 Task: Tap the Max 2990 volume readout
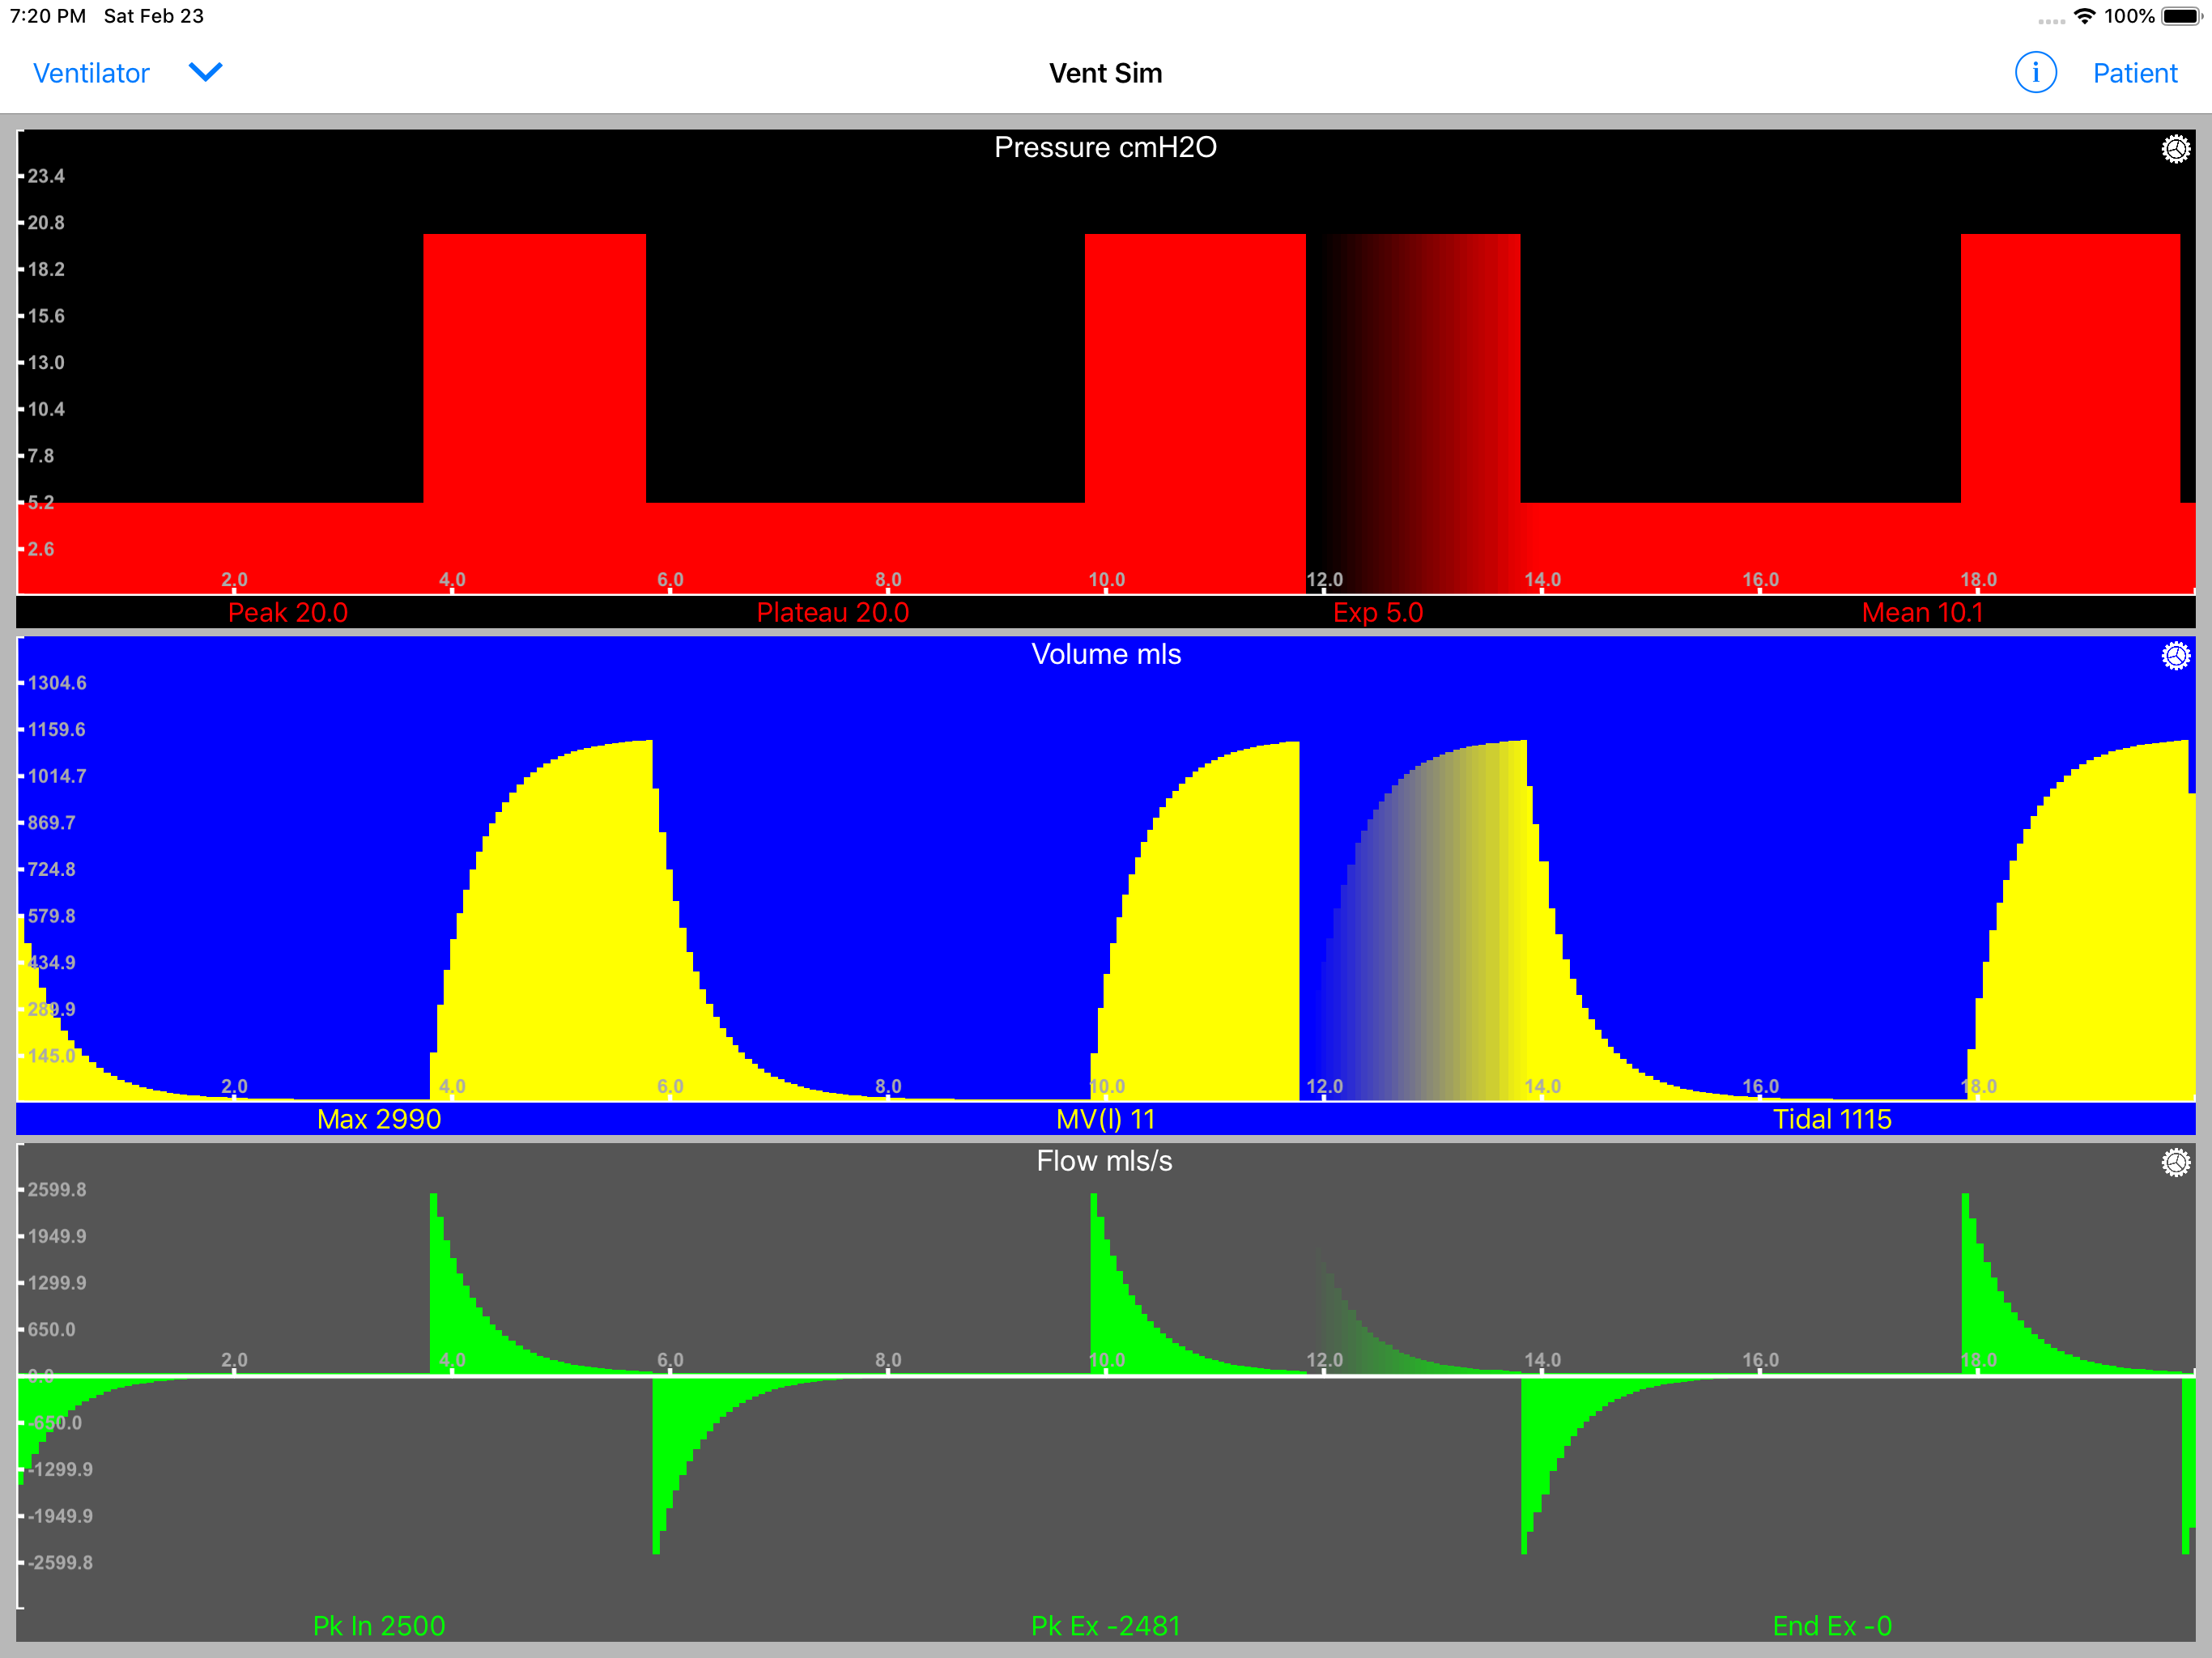coord(379,1119)
